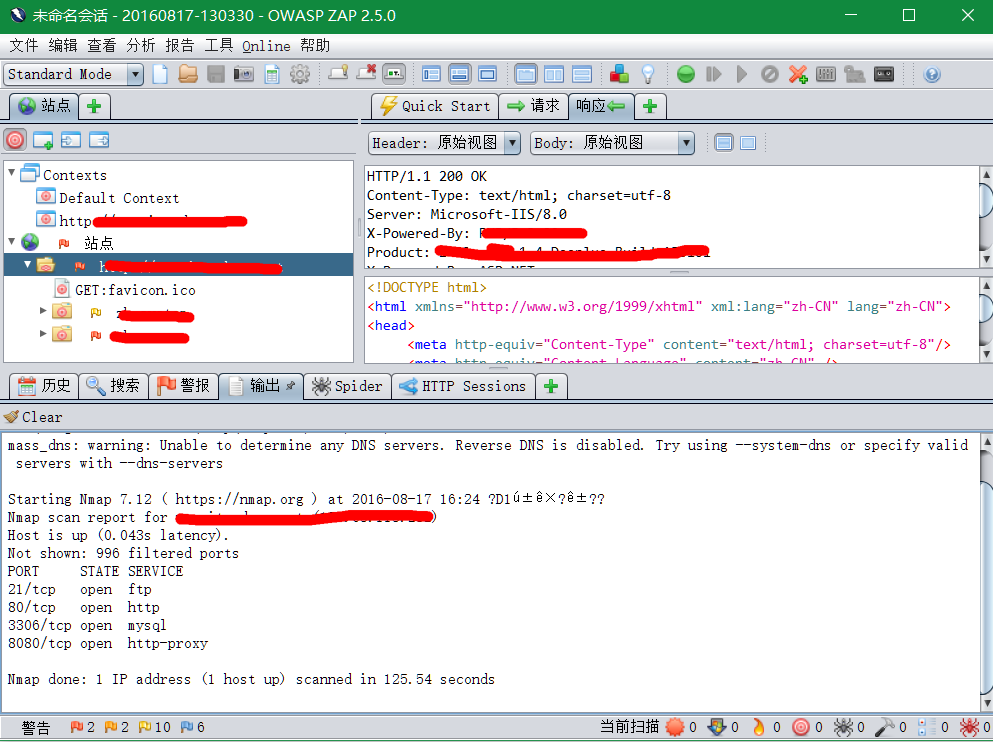Switch to the Quick Start tab
The image size is (993, 742).
pyautogui.click(x=435, y=106)
